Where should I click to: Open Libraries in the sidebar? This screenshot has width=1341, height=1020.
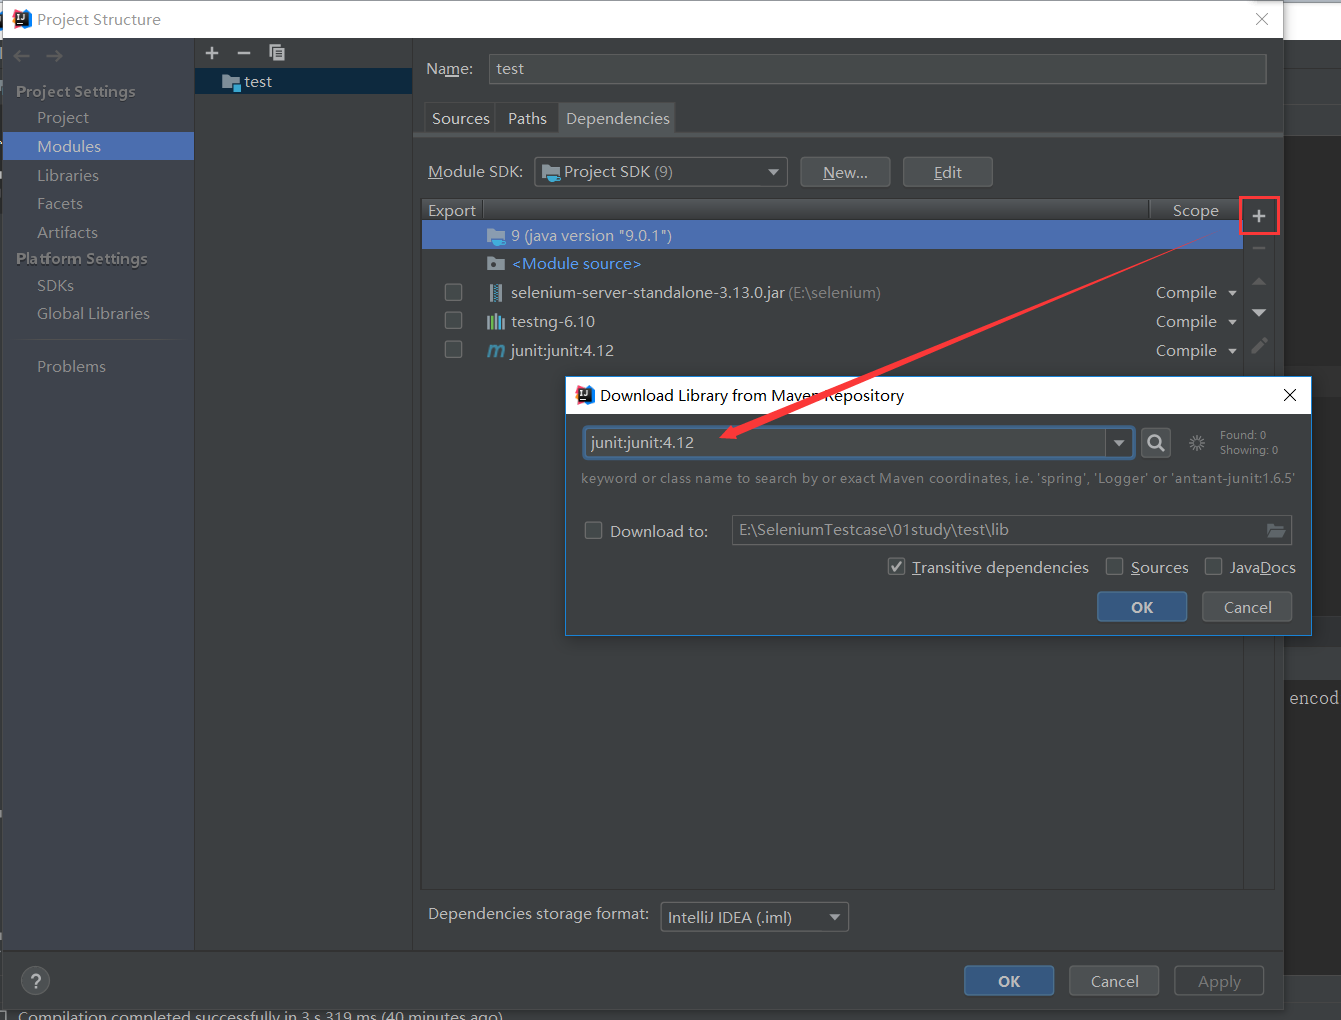(x=68, y=175)
